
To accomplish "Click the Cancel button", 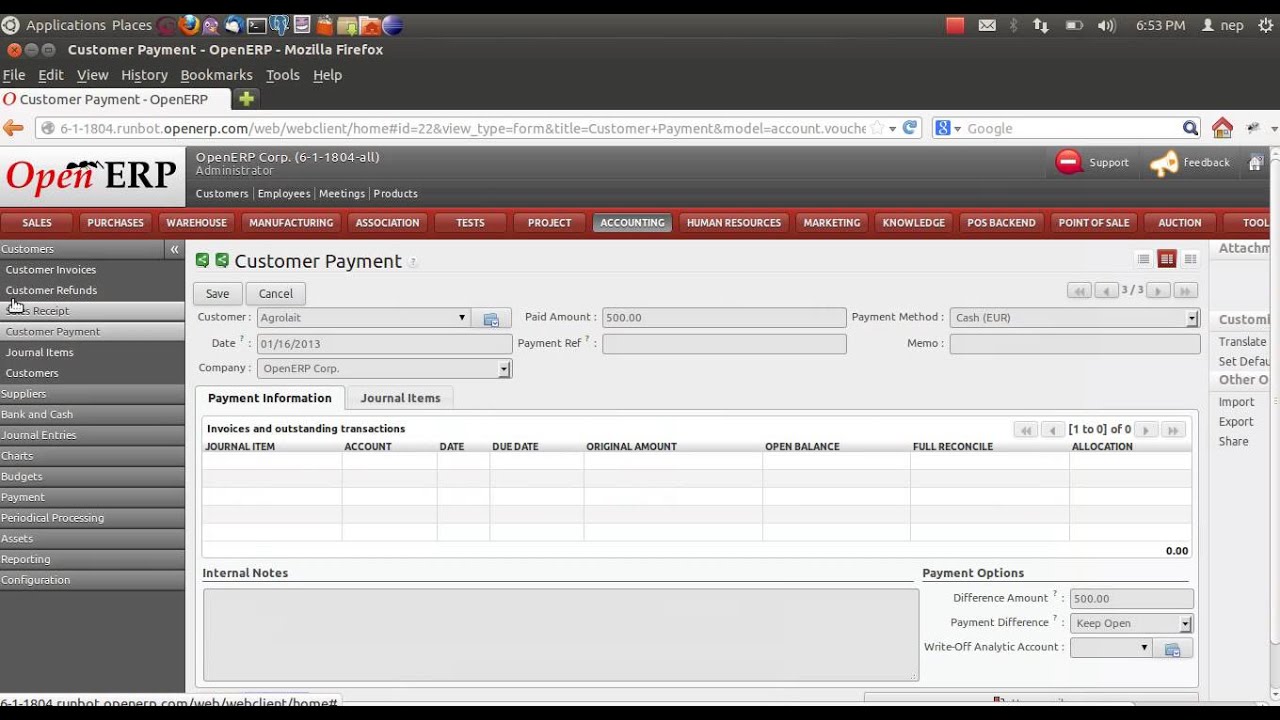I will (x=275, y=294).
